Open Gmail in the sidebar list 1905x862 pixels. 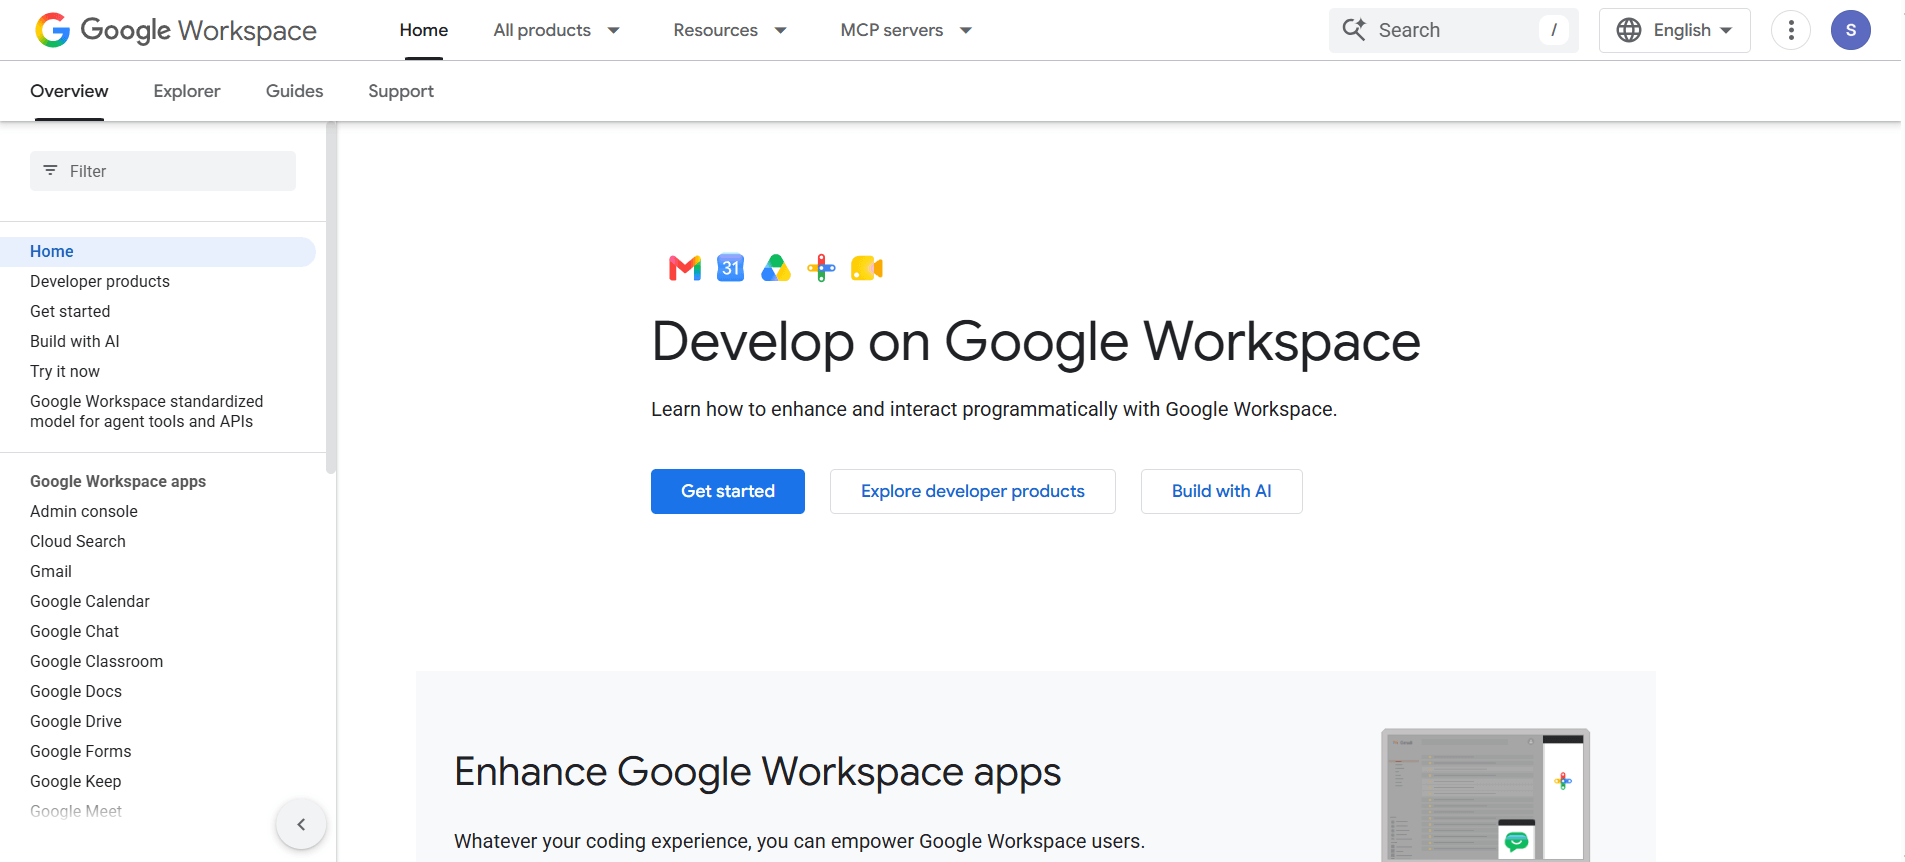point(51,571)
